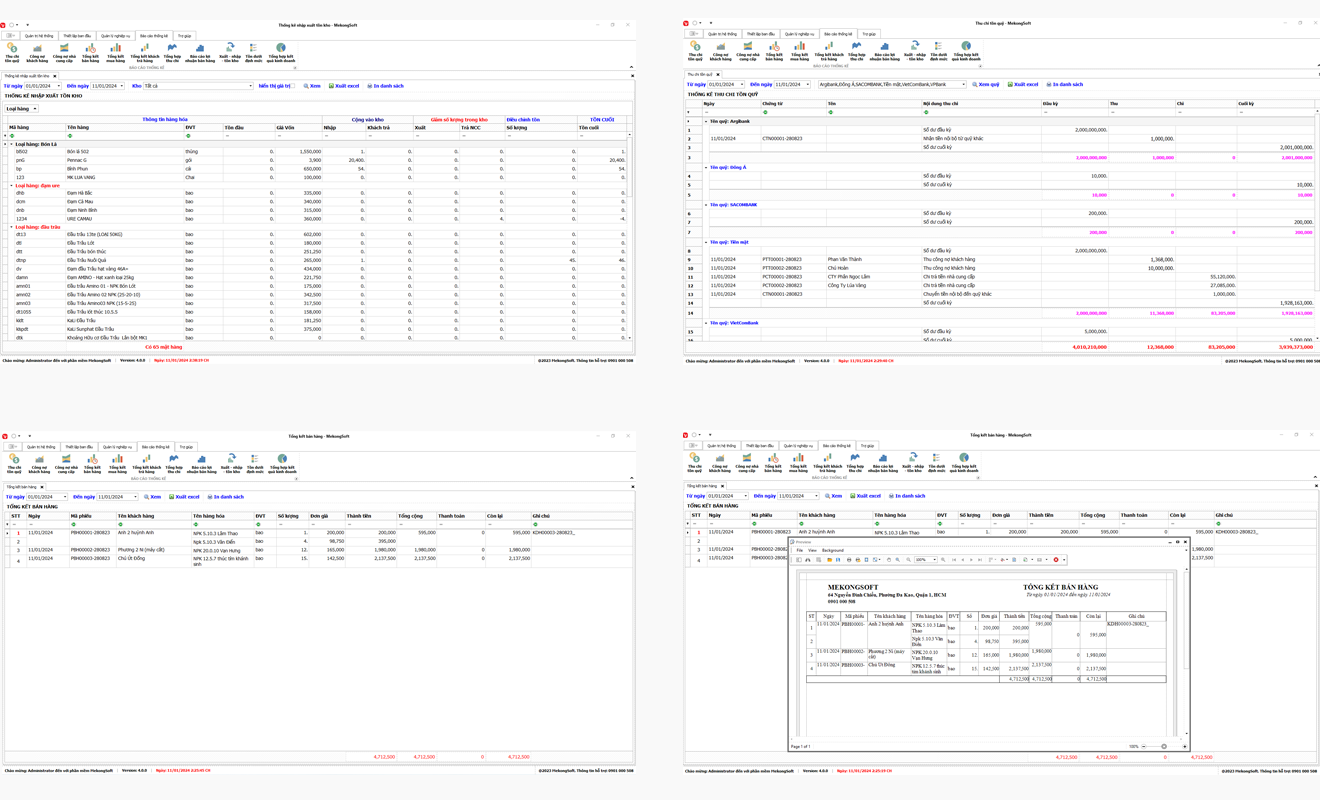The width and height of the screenshot is (1320, 800).
Task: Open 'Công nợ khách hàng' in Thu chi tồn quỹ window
Action: [x=720, y=49]
